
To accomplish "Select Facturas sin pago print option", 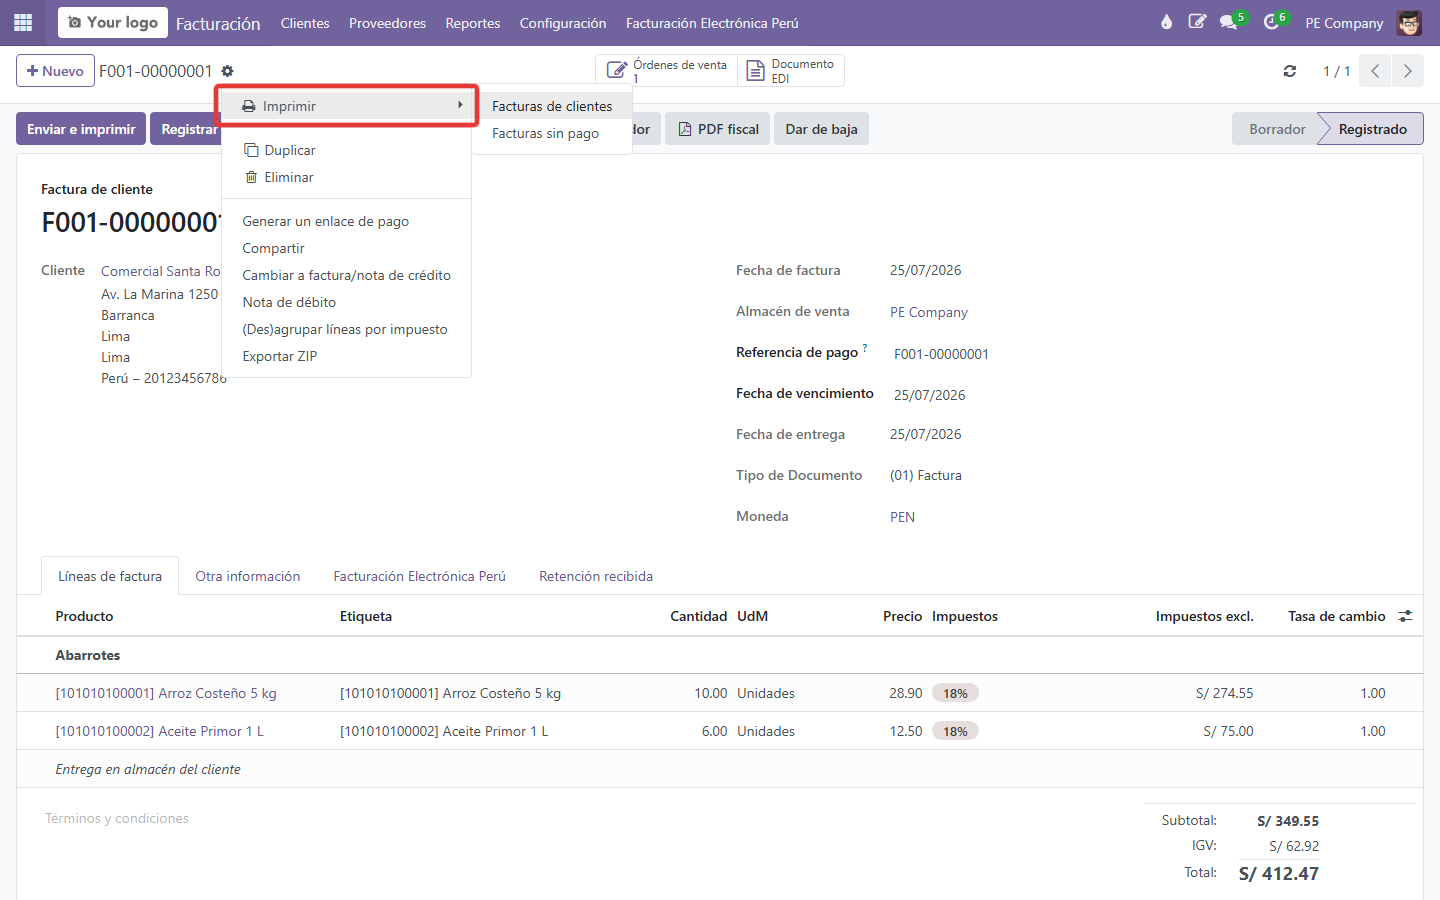I will [x=546, y=133].
